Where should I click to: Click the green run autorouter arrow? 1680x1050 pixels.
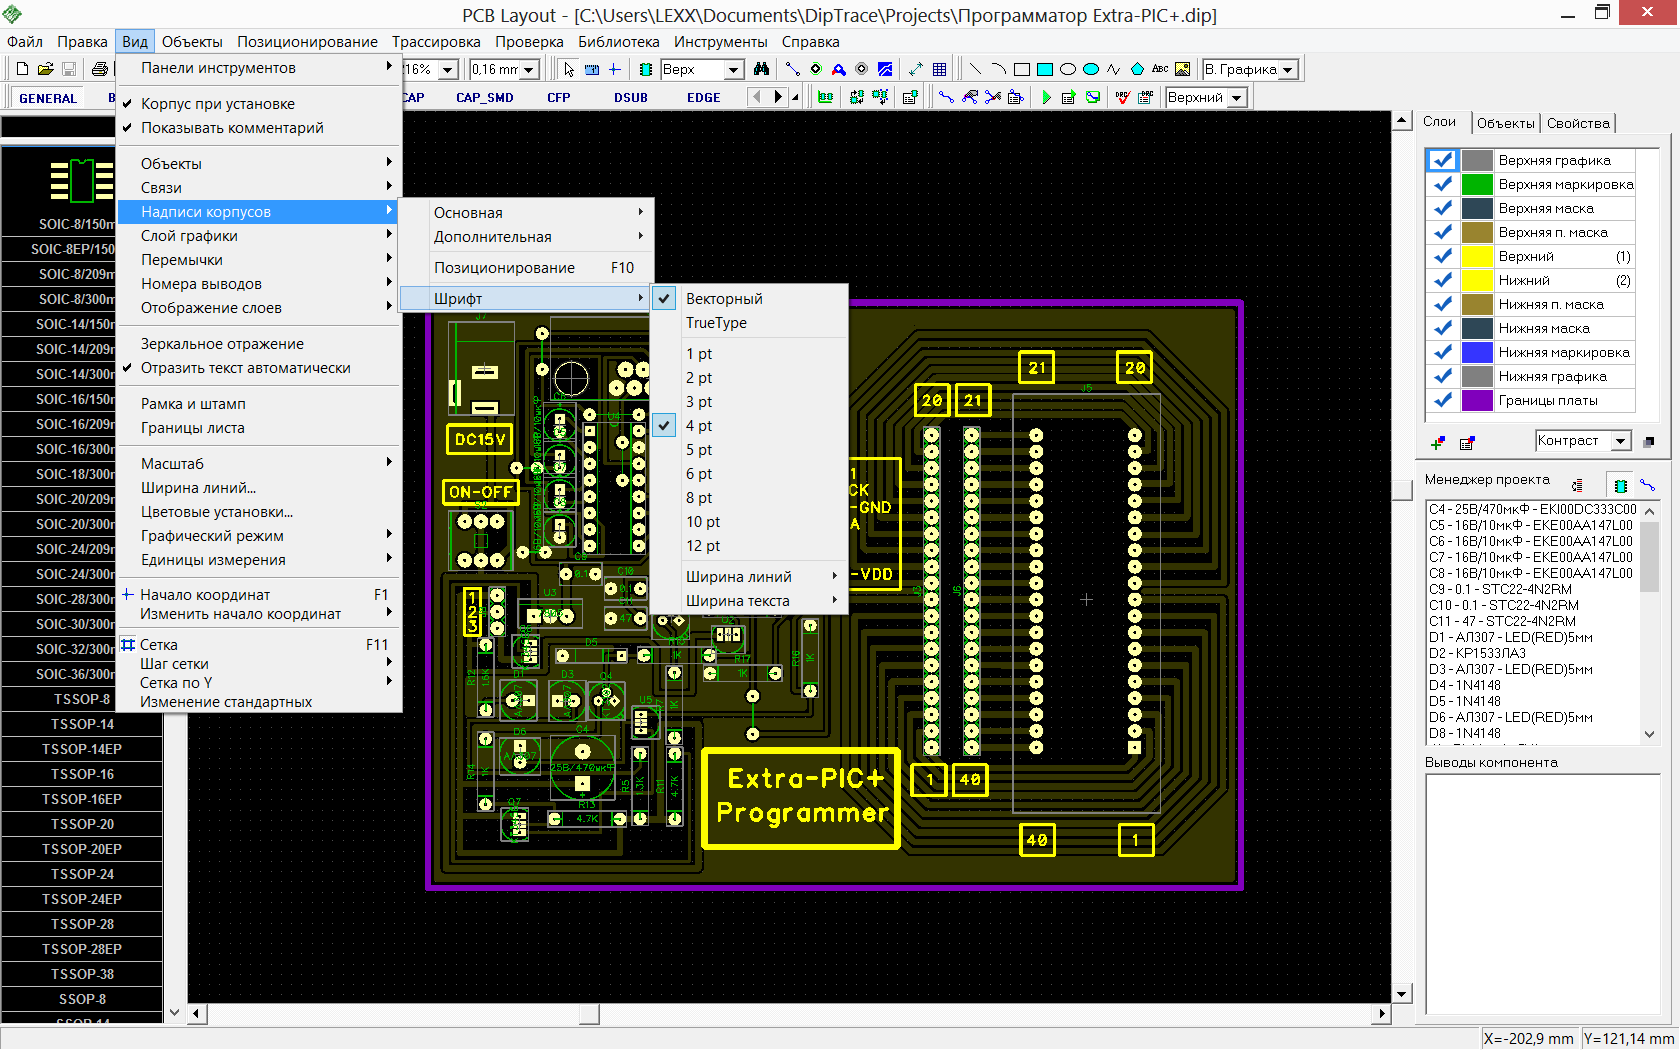pos(1046,97)
